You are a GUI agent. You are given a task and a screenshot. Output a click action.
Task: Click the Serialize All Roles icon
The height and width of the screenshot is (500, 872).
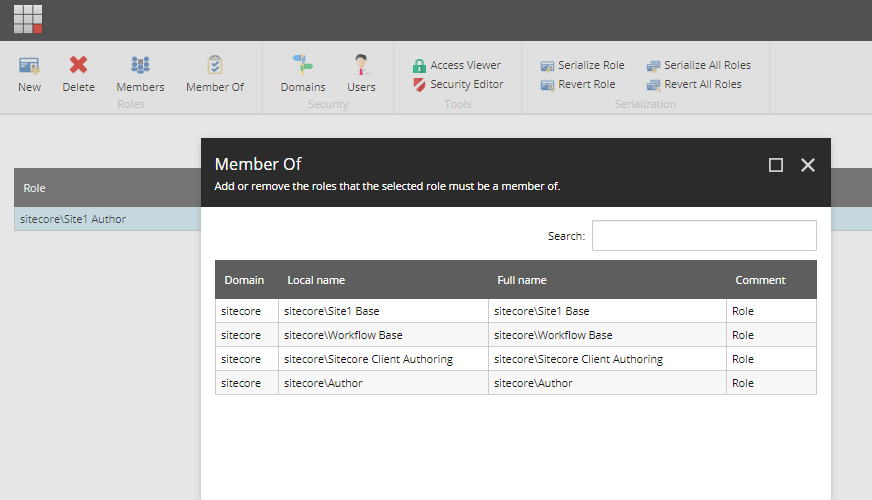[653, 66]
